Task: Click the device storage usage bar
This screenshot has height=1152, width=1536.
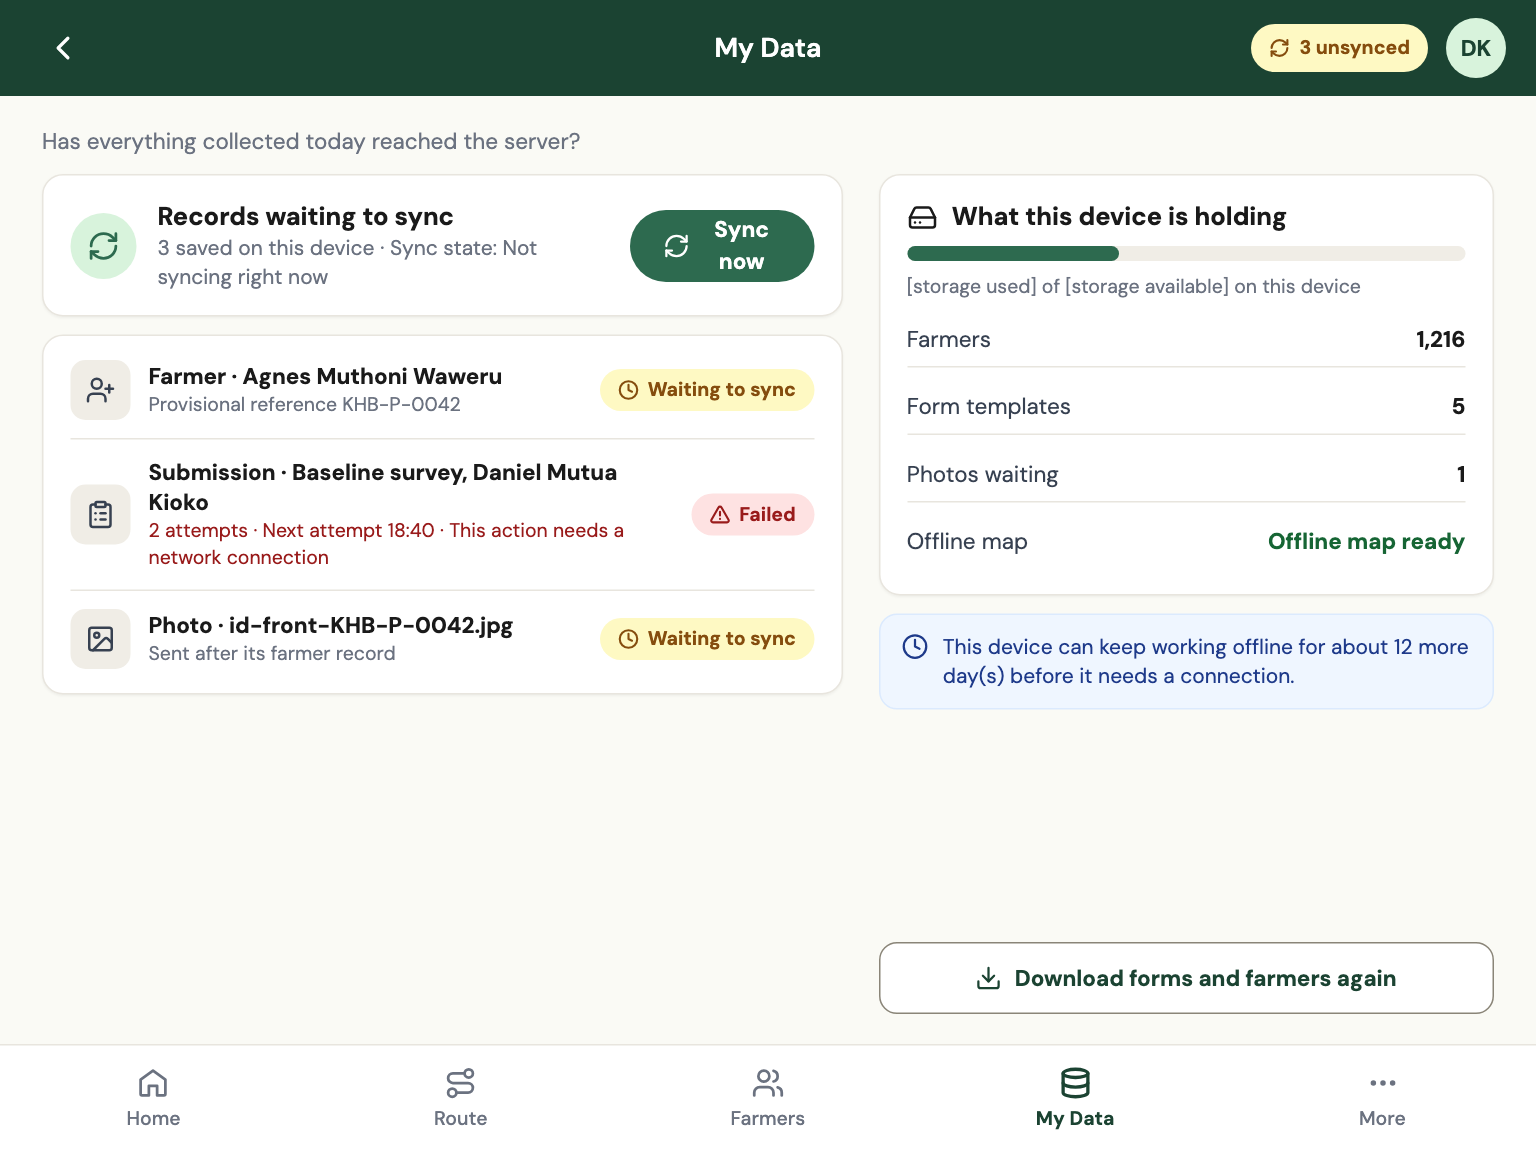Action: point(1186,254)
